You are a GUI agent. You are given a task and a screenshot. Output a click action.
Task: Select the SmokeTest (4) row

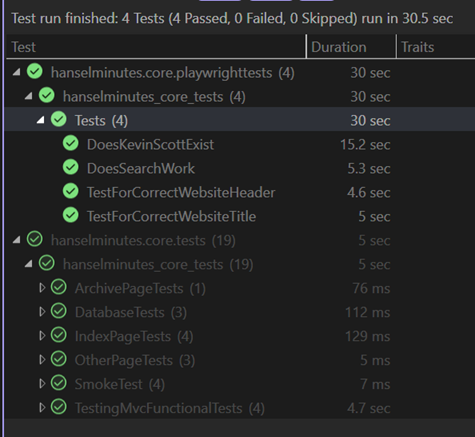[240, 384]
